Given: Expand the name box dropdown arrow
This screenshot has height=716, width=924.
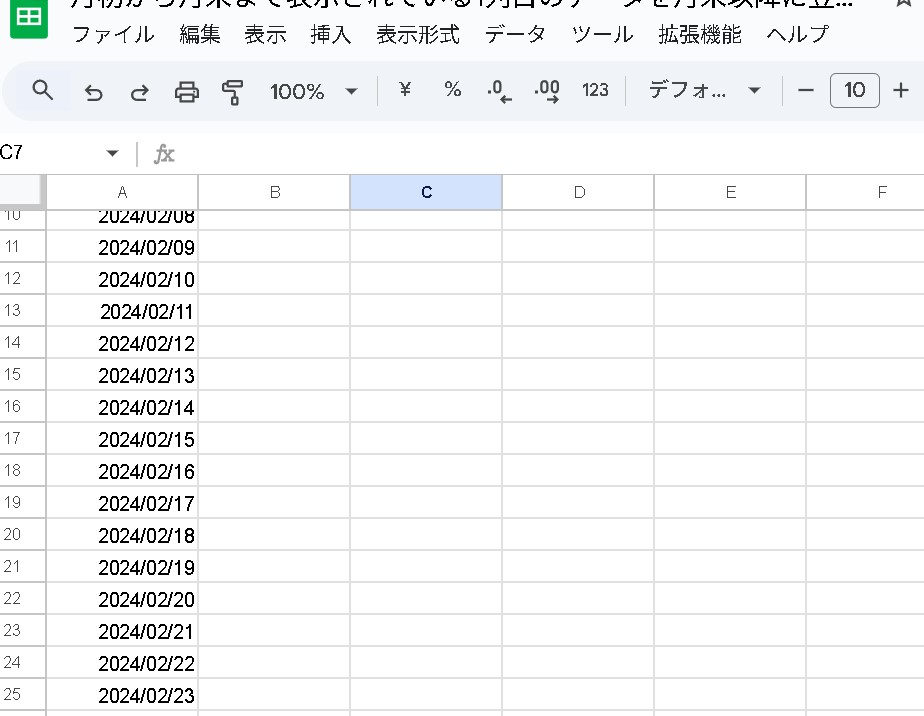Looking at the screenshot, I should tap(112, 153).
